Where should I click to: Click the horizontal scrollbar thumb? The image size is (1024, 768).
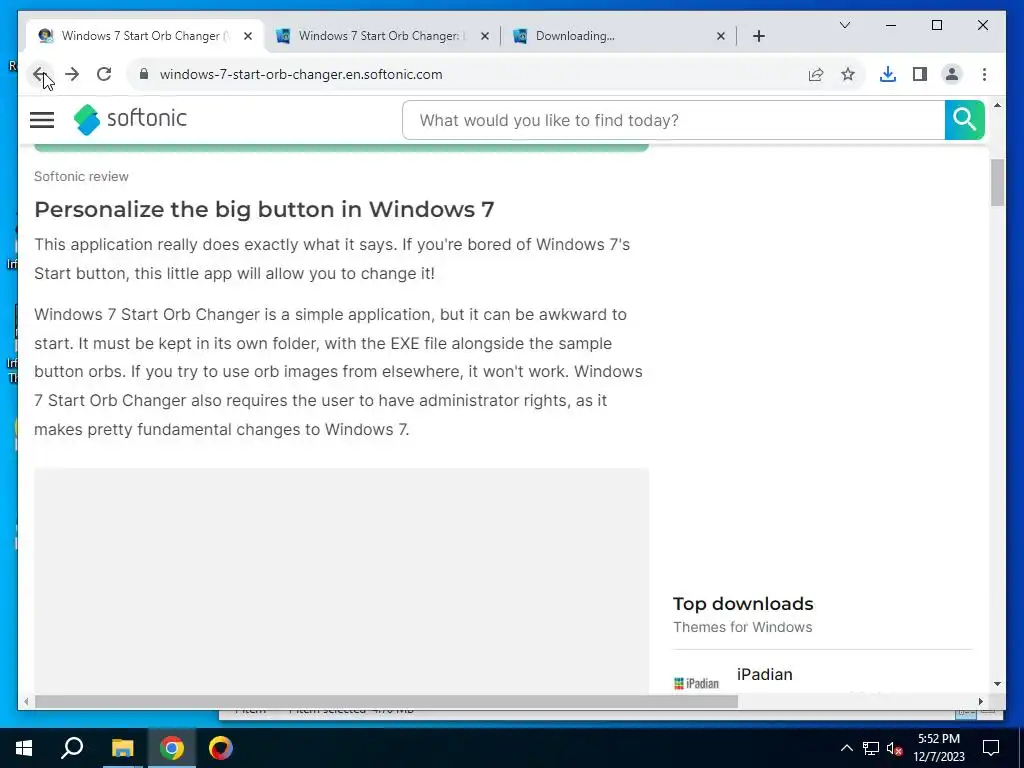tap(386, 701)
